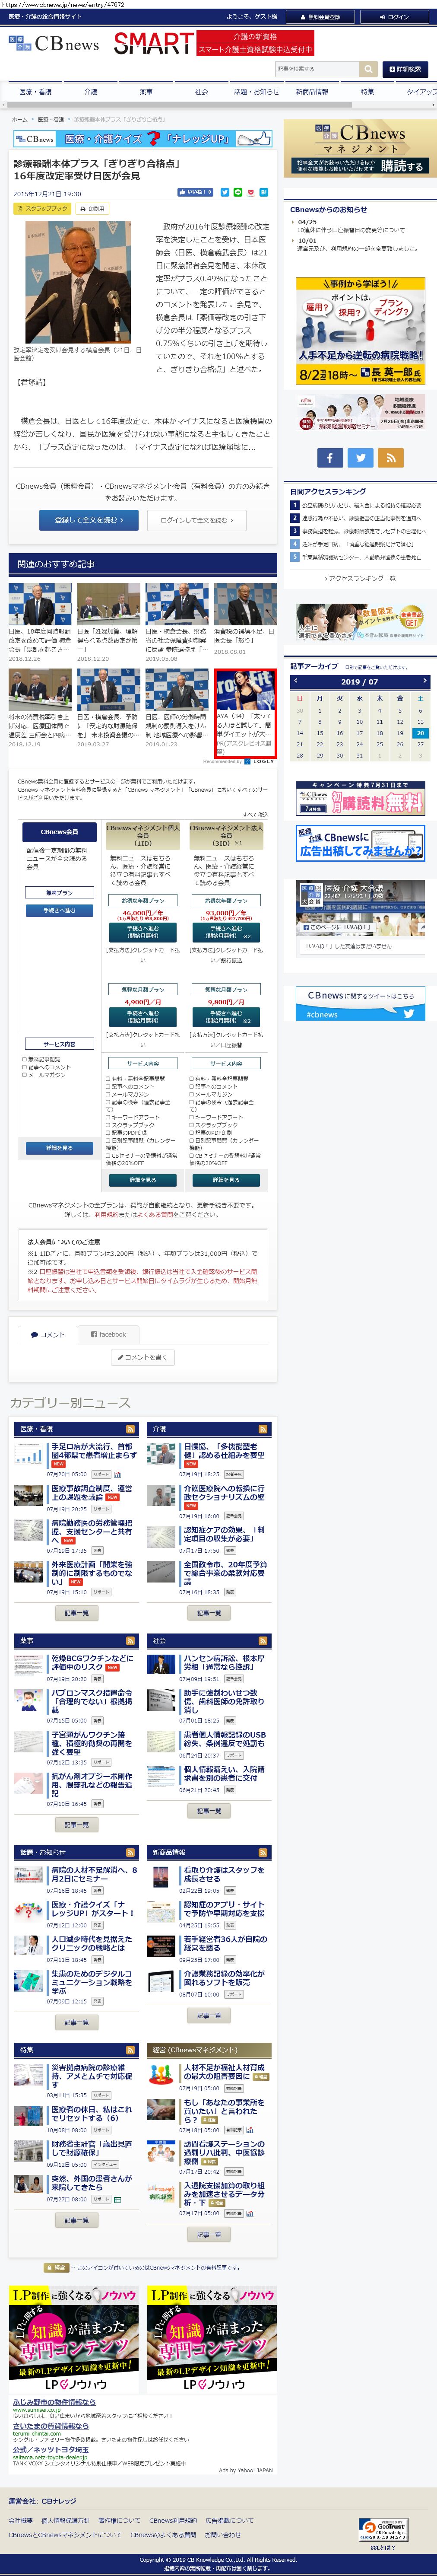Open the ハンセン病訴訟 article headline

point(225,1663)
